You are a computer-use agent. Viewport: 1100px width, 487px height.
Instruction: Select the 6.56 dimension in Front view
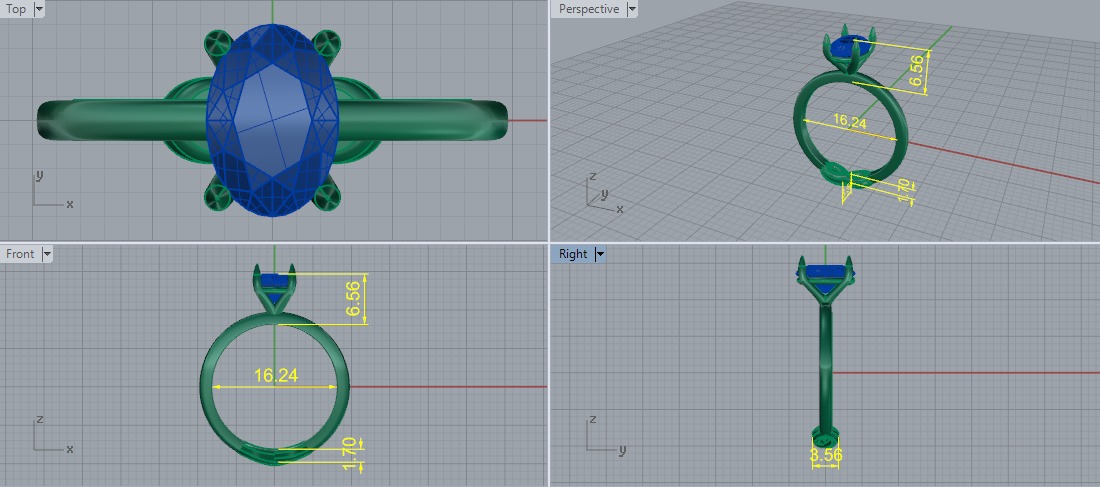(354, 298)
